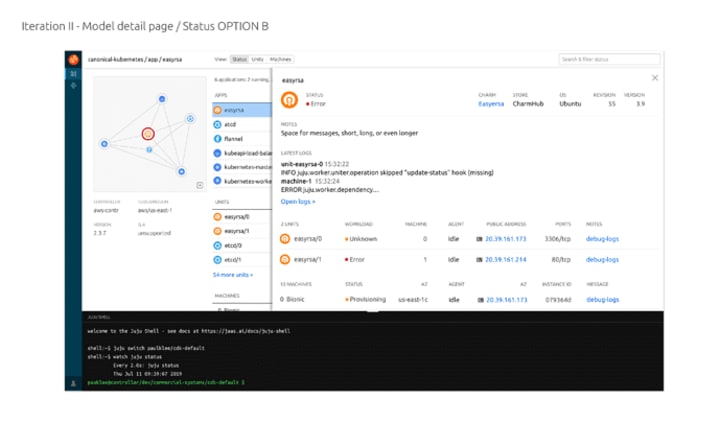Click the Juju Shell header bar
This screenshot has width=720, height=423.
pos(373,317)
